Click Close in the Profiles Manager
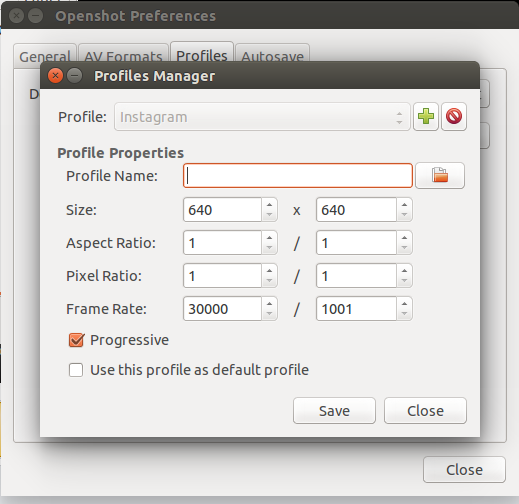 click(425, 410)
